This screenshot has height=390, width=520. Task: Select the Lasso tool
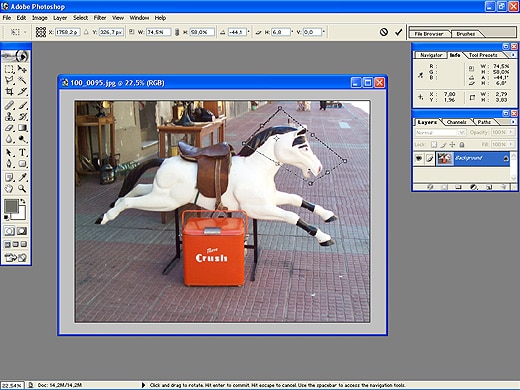coord(9,80)
